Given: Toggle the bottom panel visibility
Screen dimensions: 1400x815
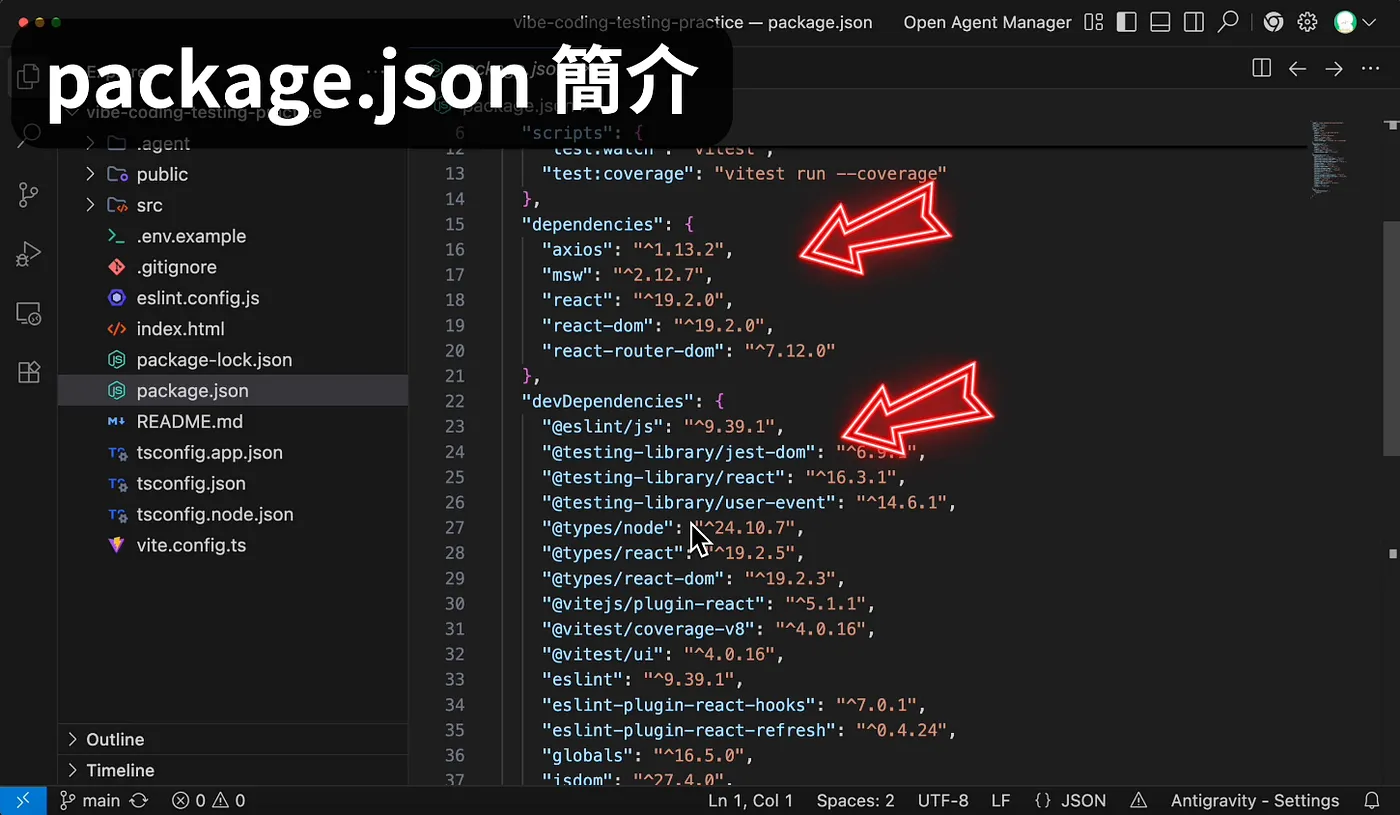Looking at the screenshot, I should [x=1160, y=22].
